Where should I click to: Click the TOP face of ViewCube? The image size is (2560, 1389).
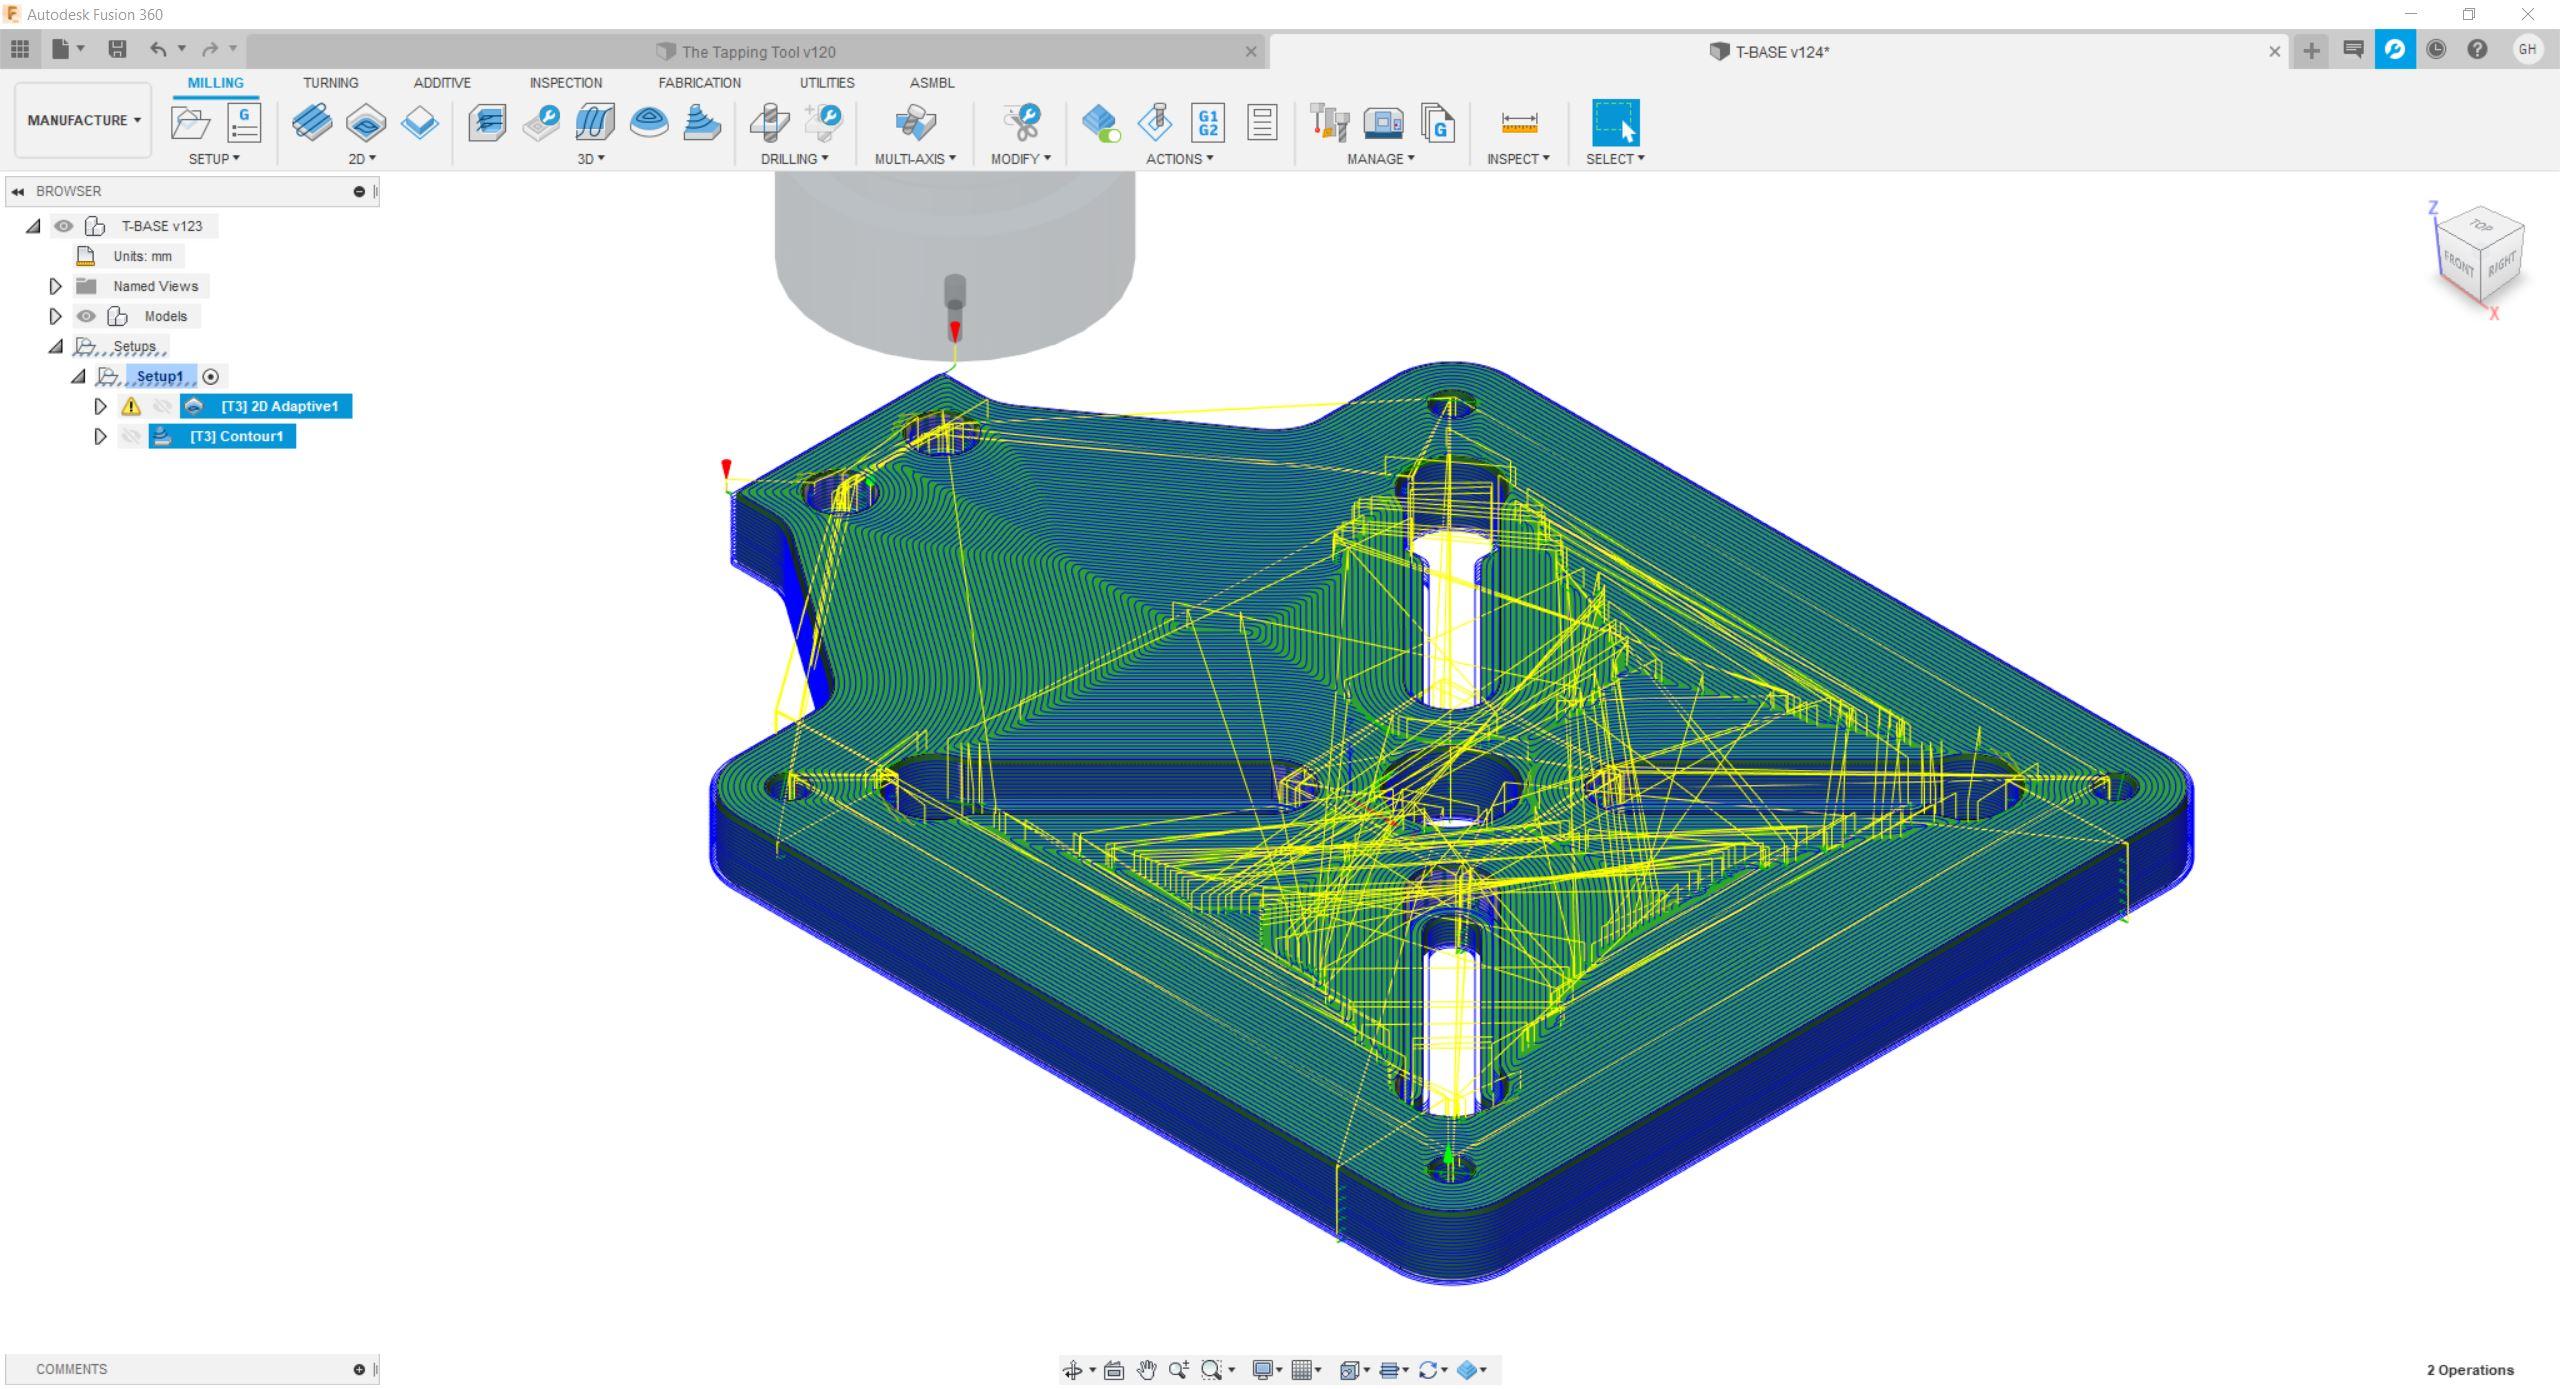pyautogui.click(x=2481, y=225)
